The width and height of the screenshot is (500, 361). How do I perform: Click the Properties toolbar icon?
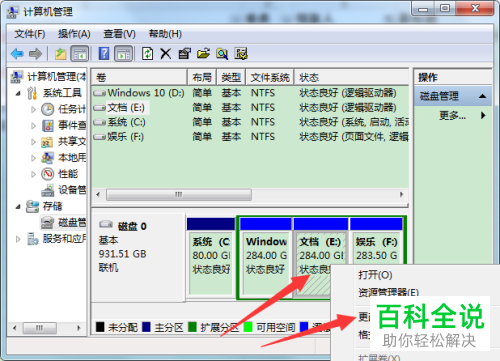[x=184, y=54]
